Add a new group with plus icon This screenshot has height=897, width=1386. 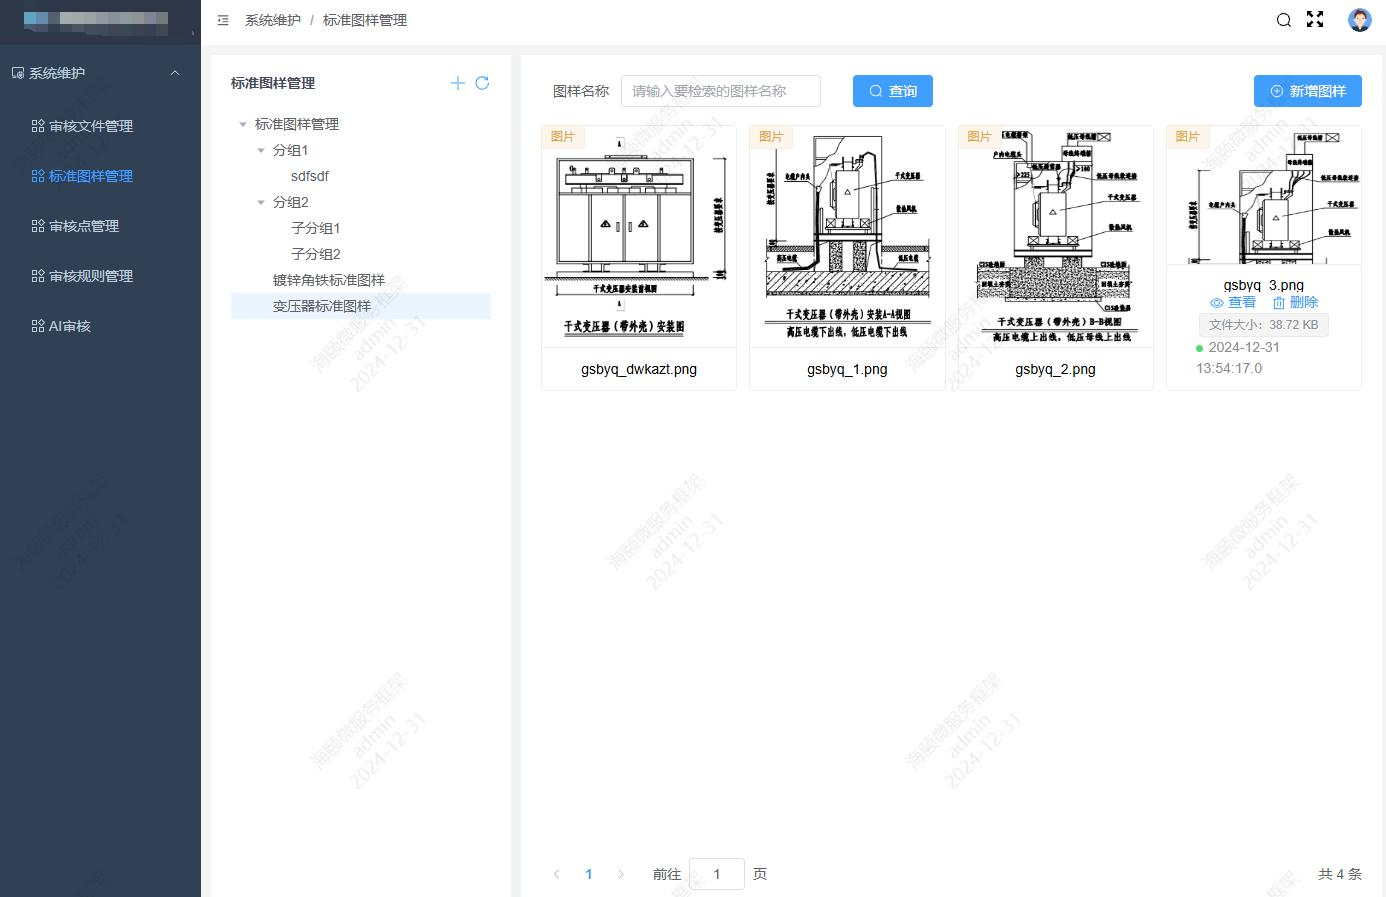click(x=457, y=83)
